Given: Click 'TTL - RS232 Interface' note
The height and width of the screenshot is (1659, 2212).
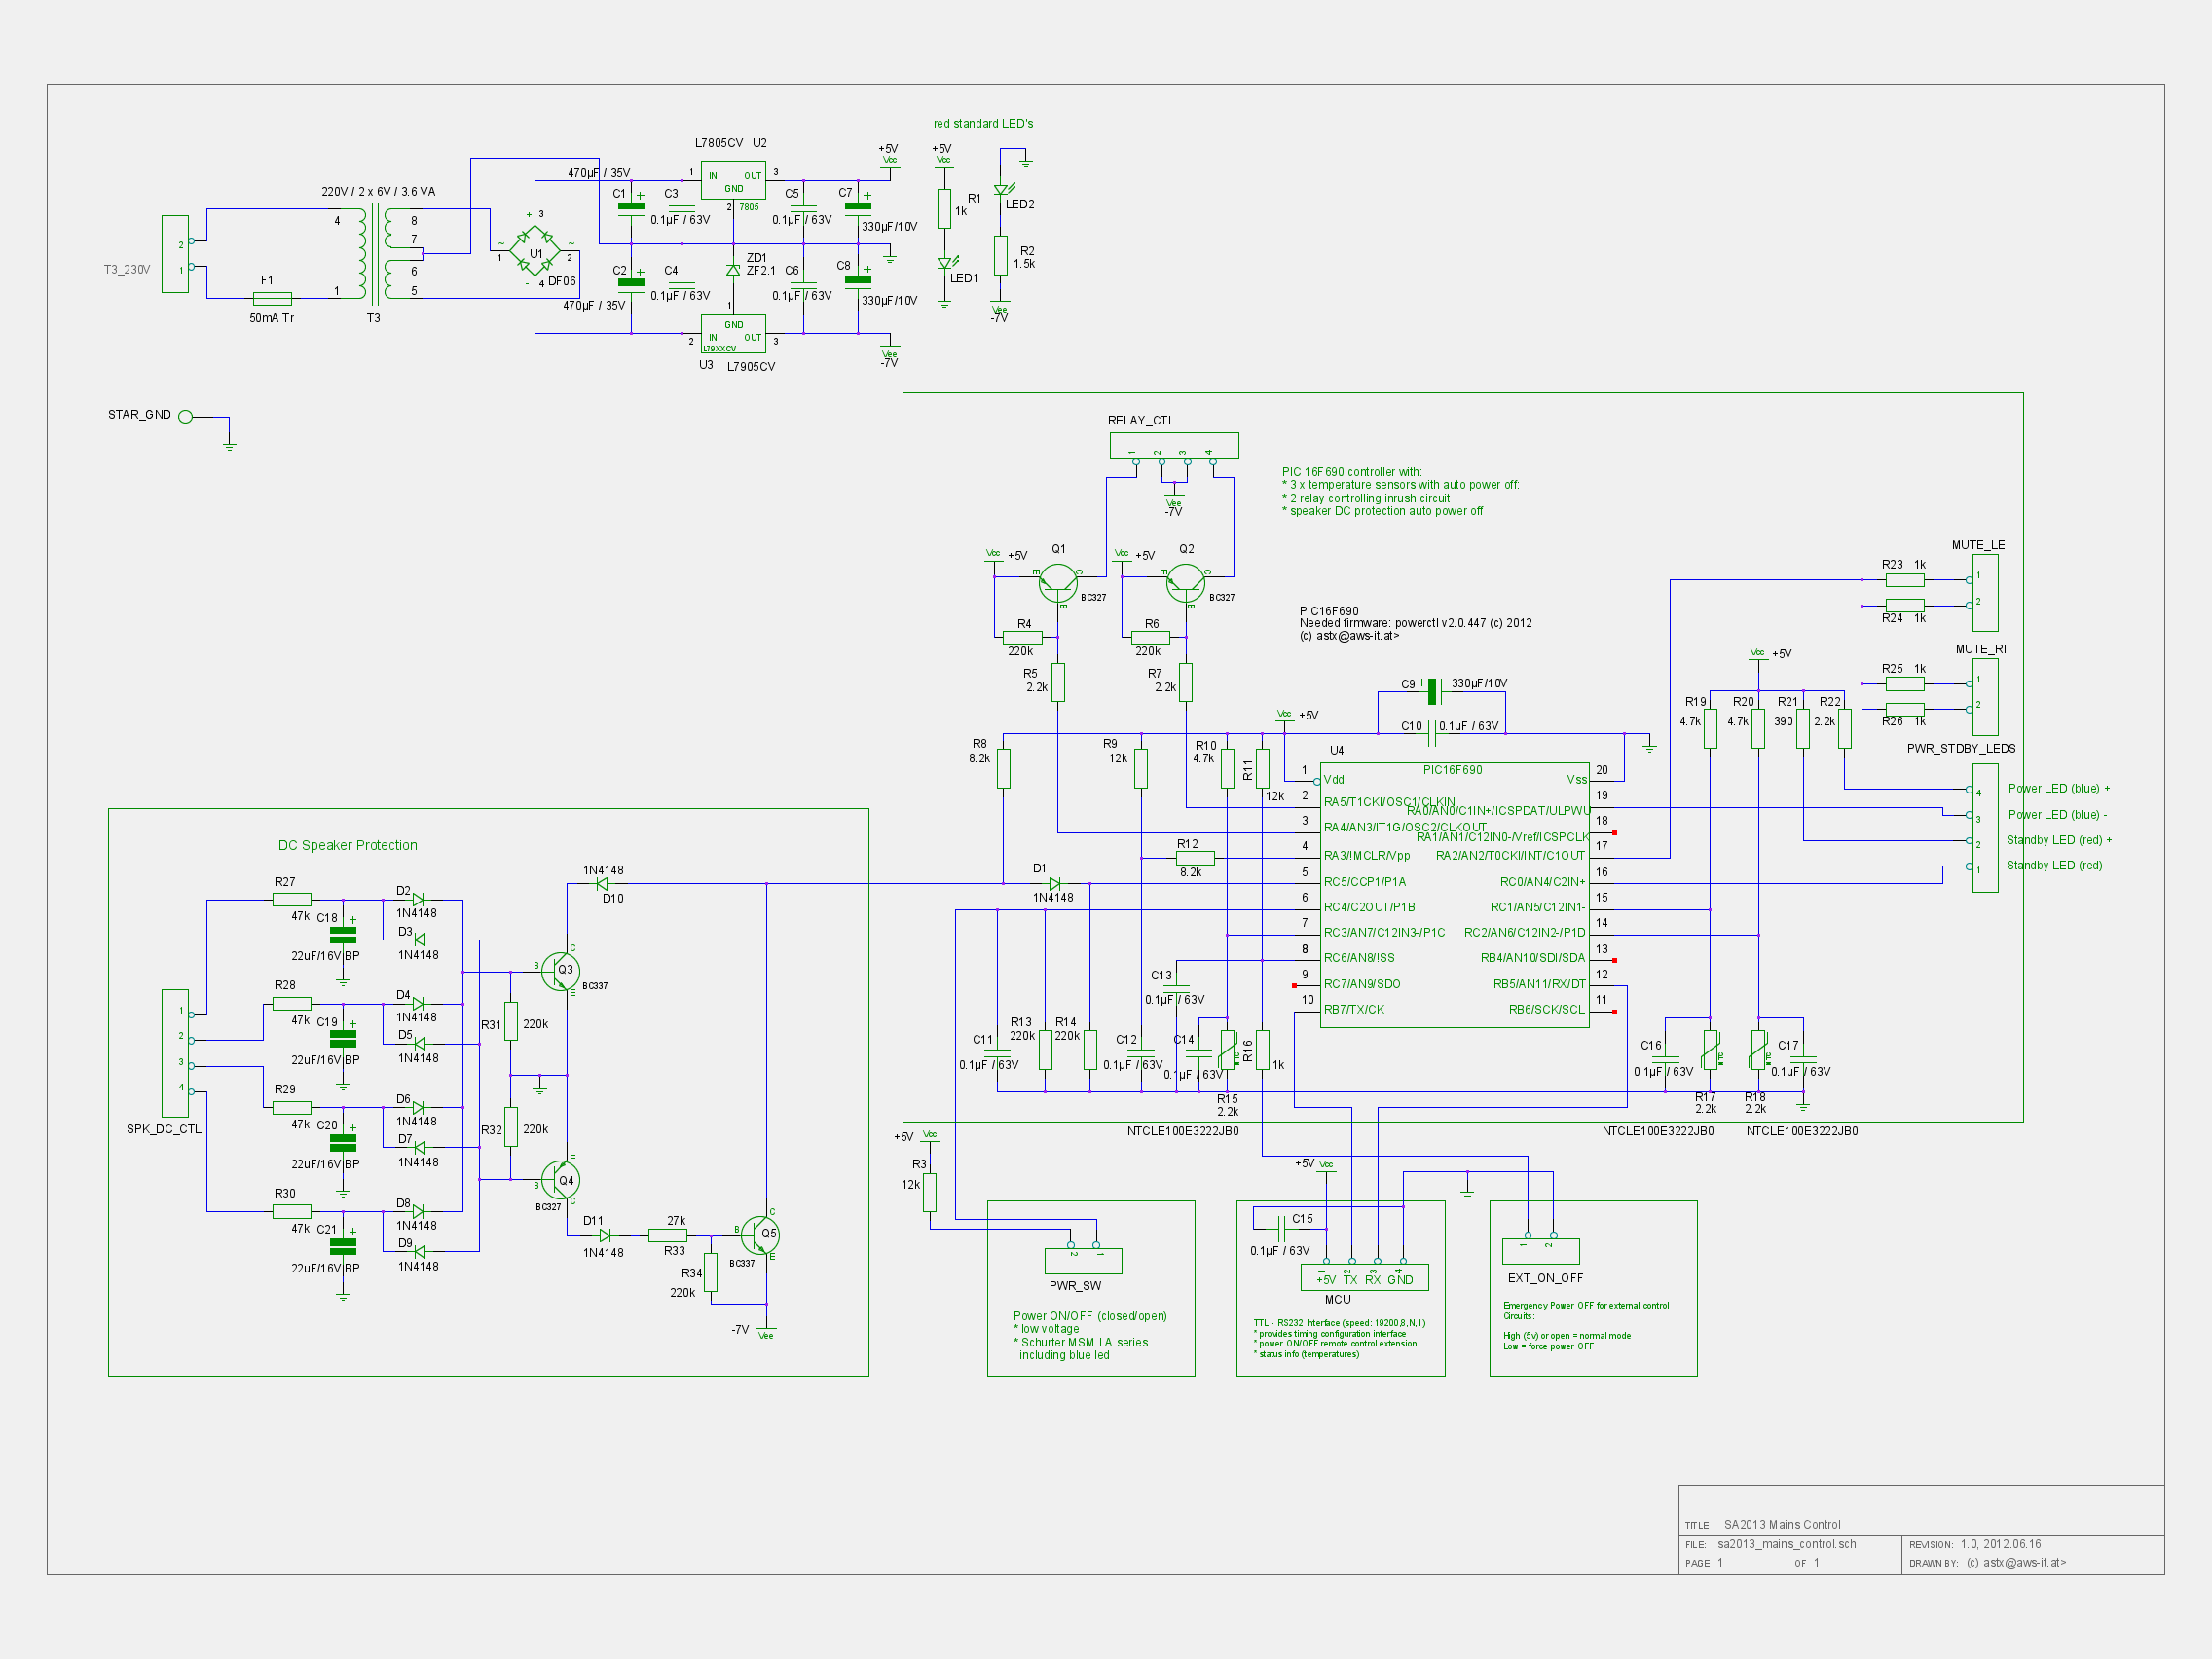Looking at the screenshot, I should 1340,1323.
